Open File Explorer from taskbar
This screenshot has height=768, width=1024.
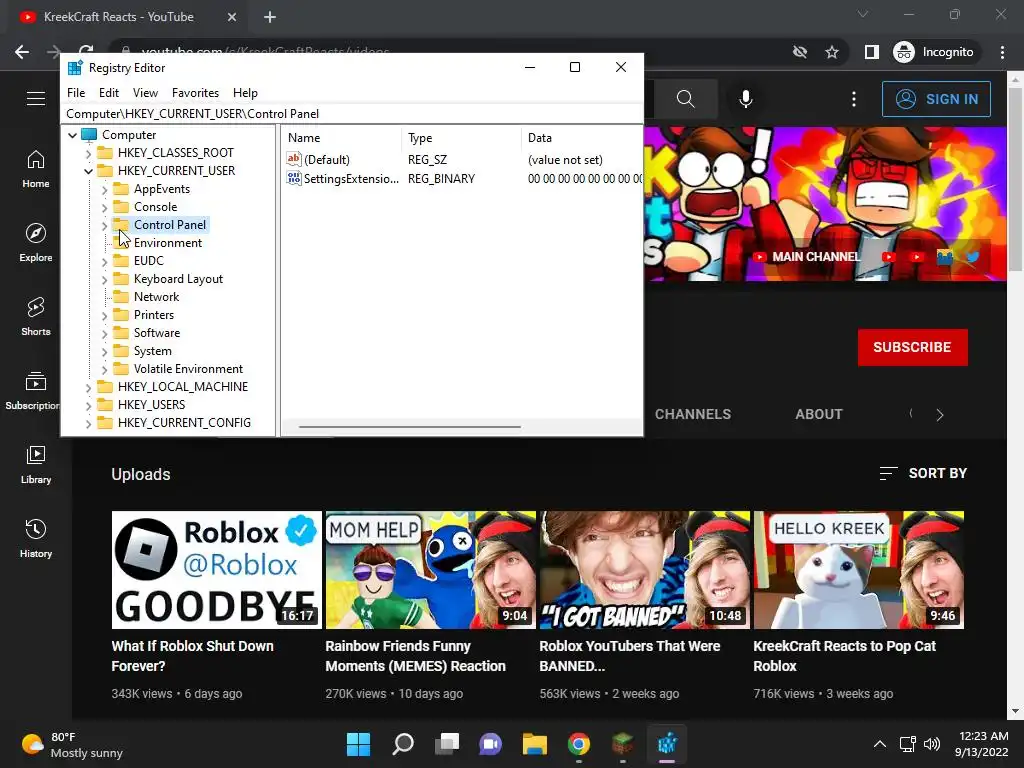point(534,744)
